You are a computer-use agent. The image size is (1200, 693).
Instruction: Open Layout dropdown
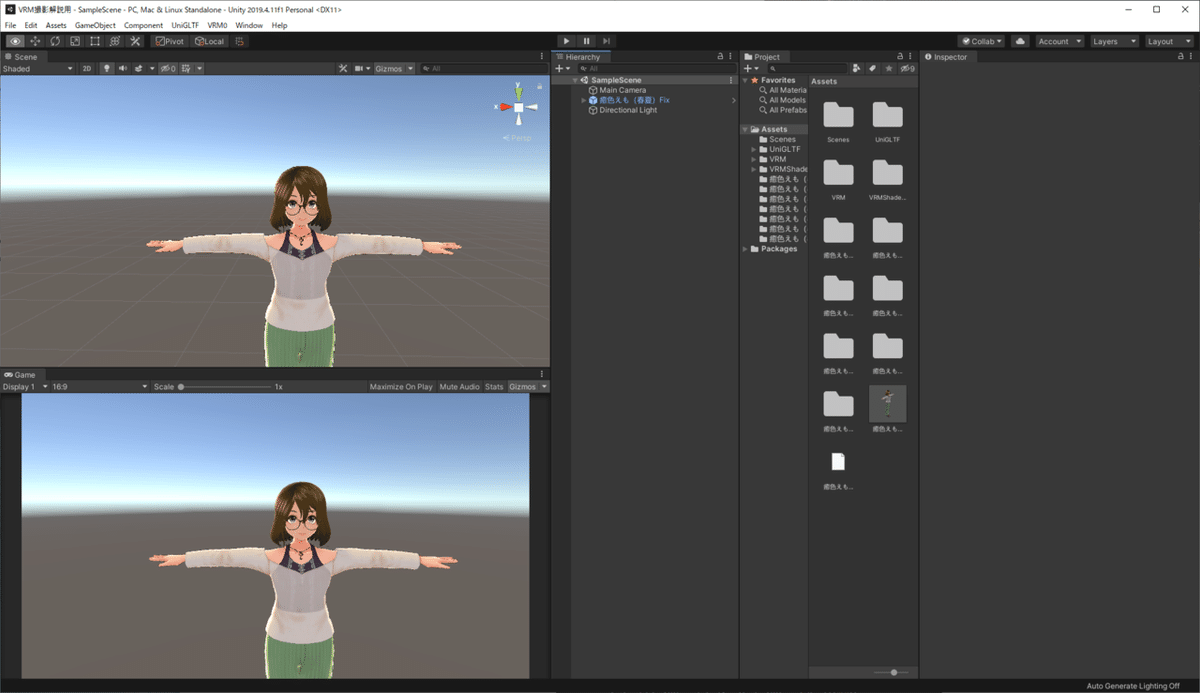1168,41
